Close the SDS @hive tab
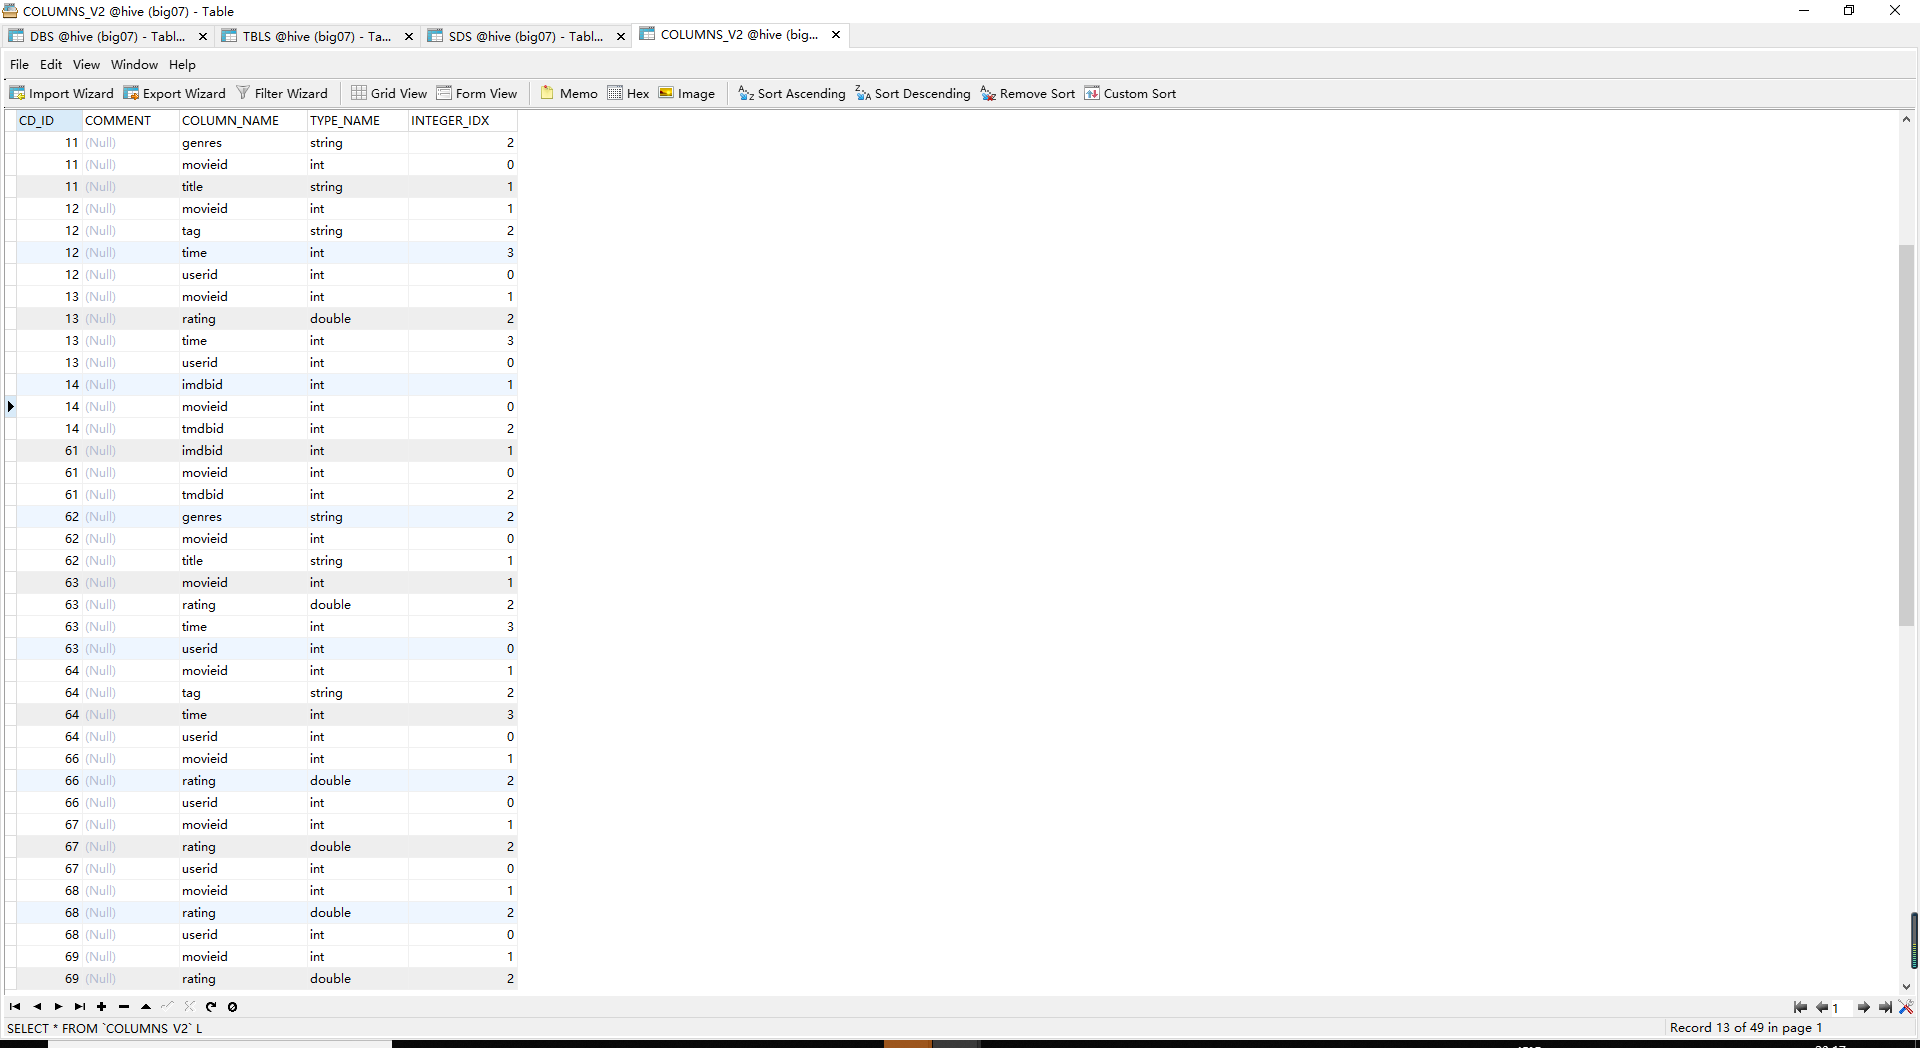This screenshot has width=1920, height=1048. 620,36
